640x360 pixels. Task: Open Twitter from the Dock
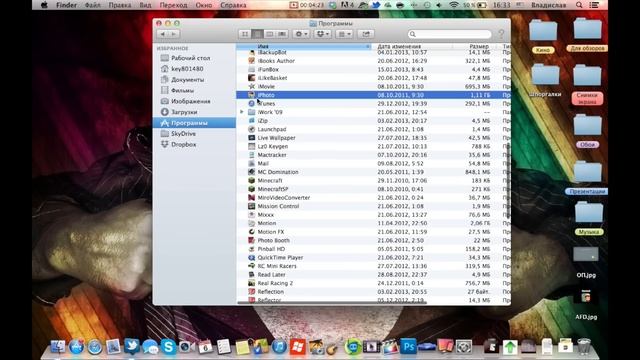point(131,346)
